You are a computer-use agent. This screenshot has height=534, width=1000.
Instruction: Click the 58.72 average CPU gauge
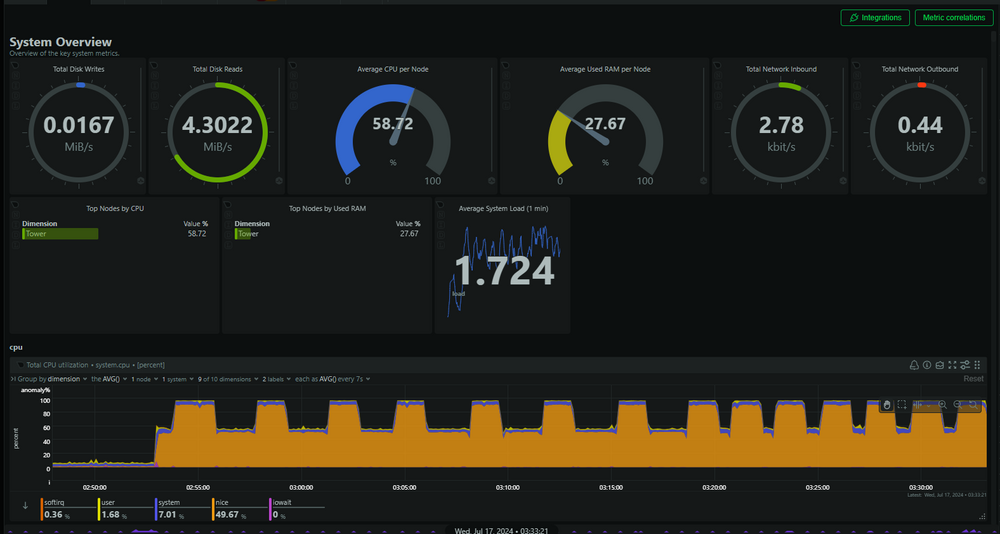click(x=393, y=131)
